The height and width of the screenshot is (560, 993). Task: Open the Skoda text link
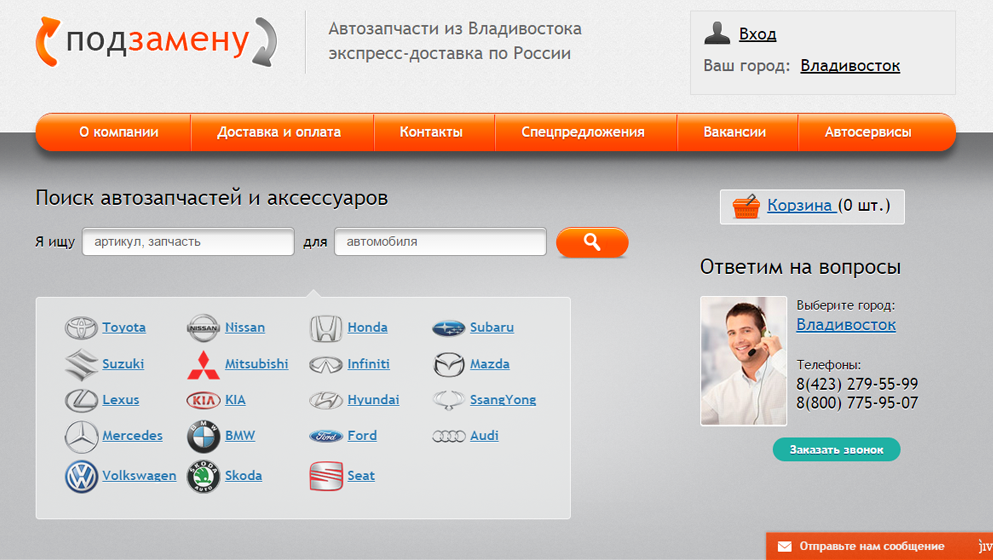point(243,475)
